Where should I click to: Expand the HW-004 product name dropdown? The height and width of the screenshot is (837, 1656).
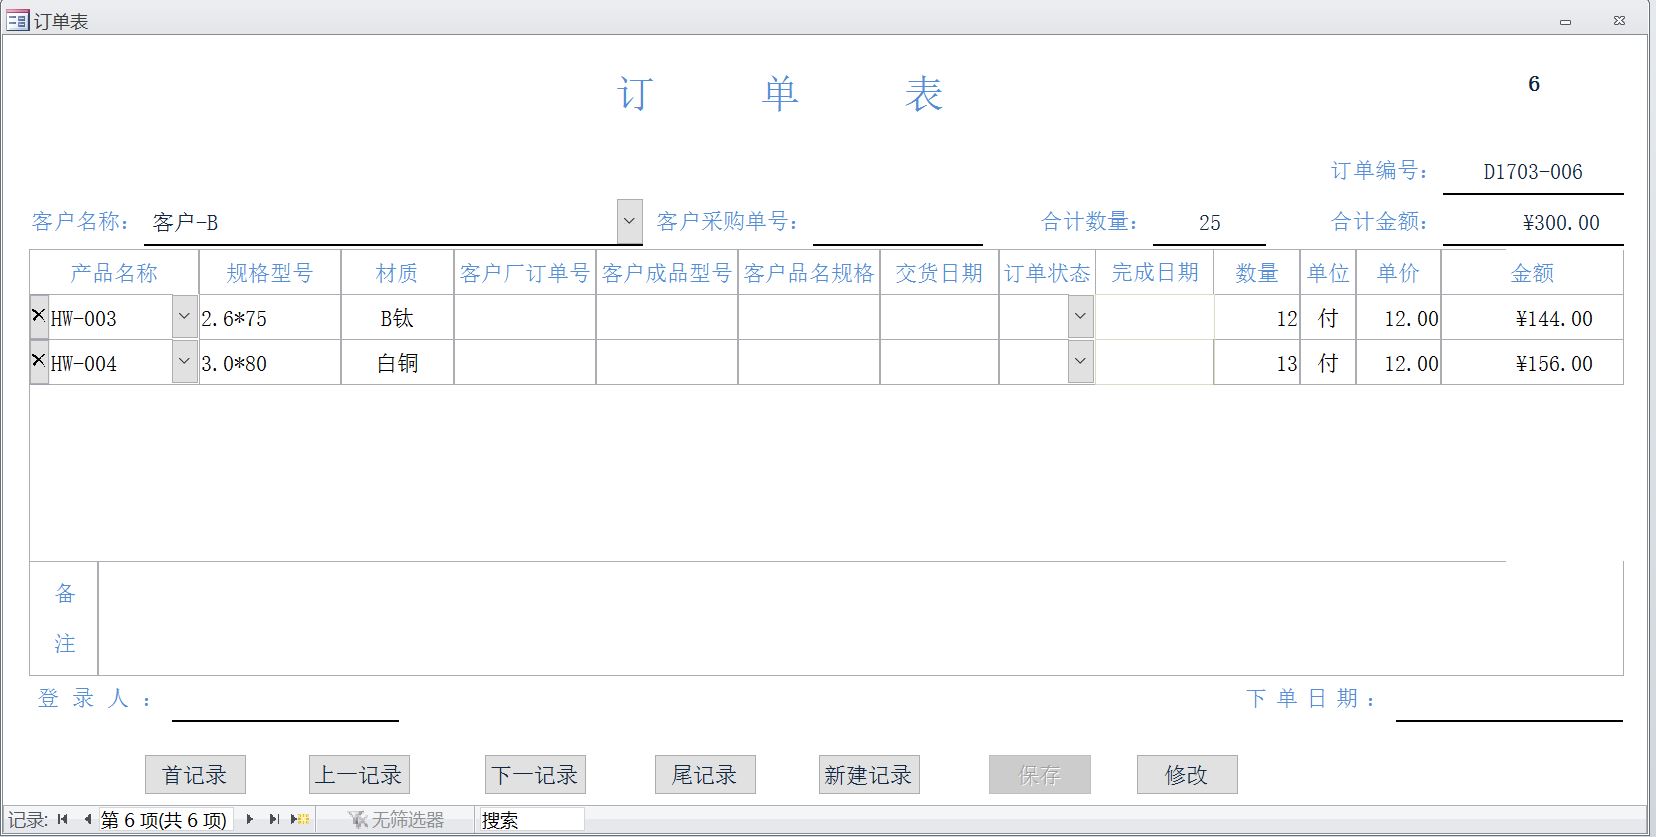tap(184, 362)
